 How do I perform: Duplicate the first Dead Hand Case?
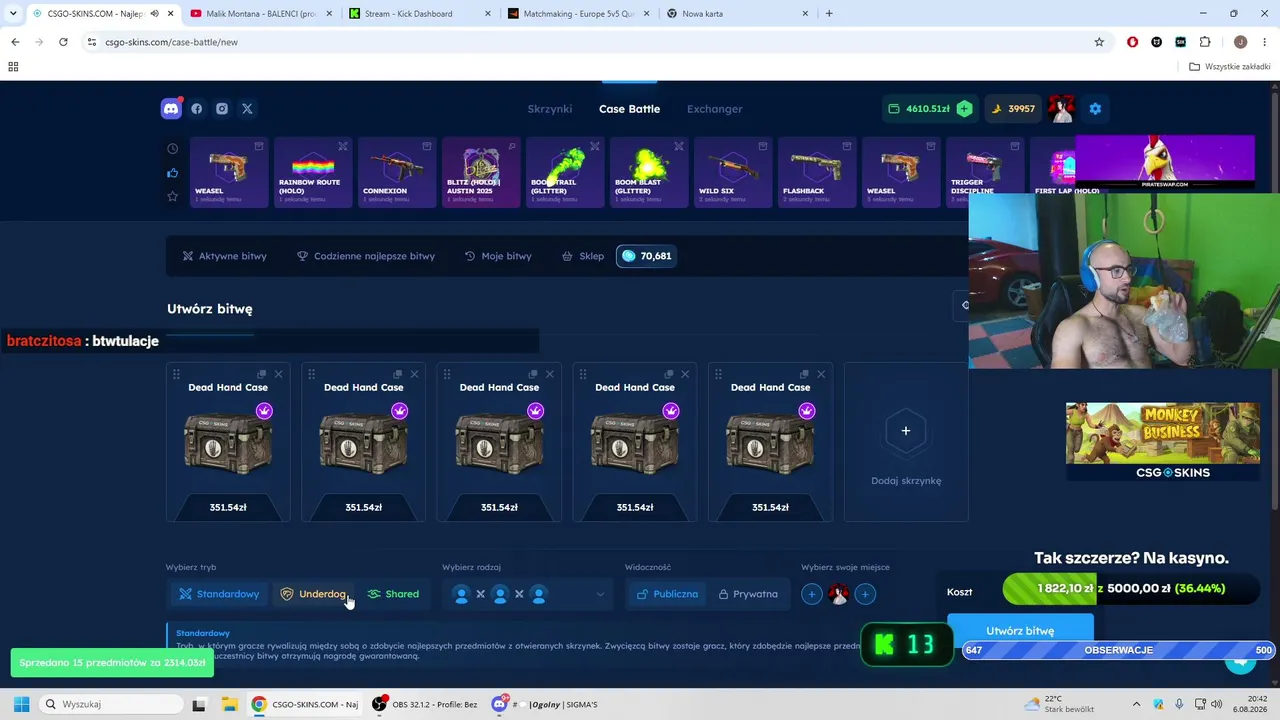pyautogui.click(x=262, y=374)
